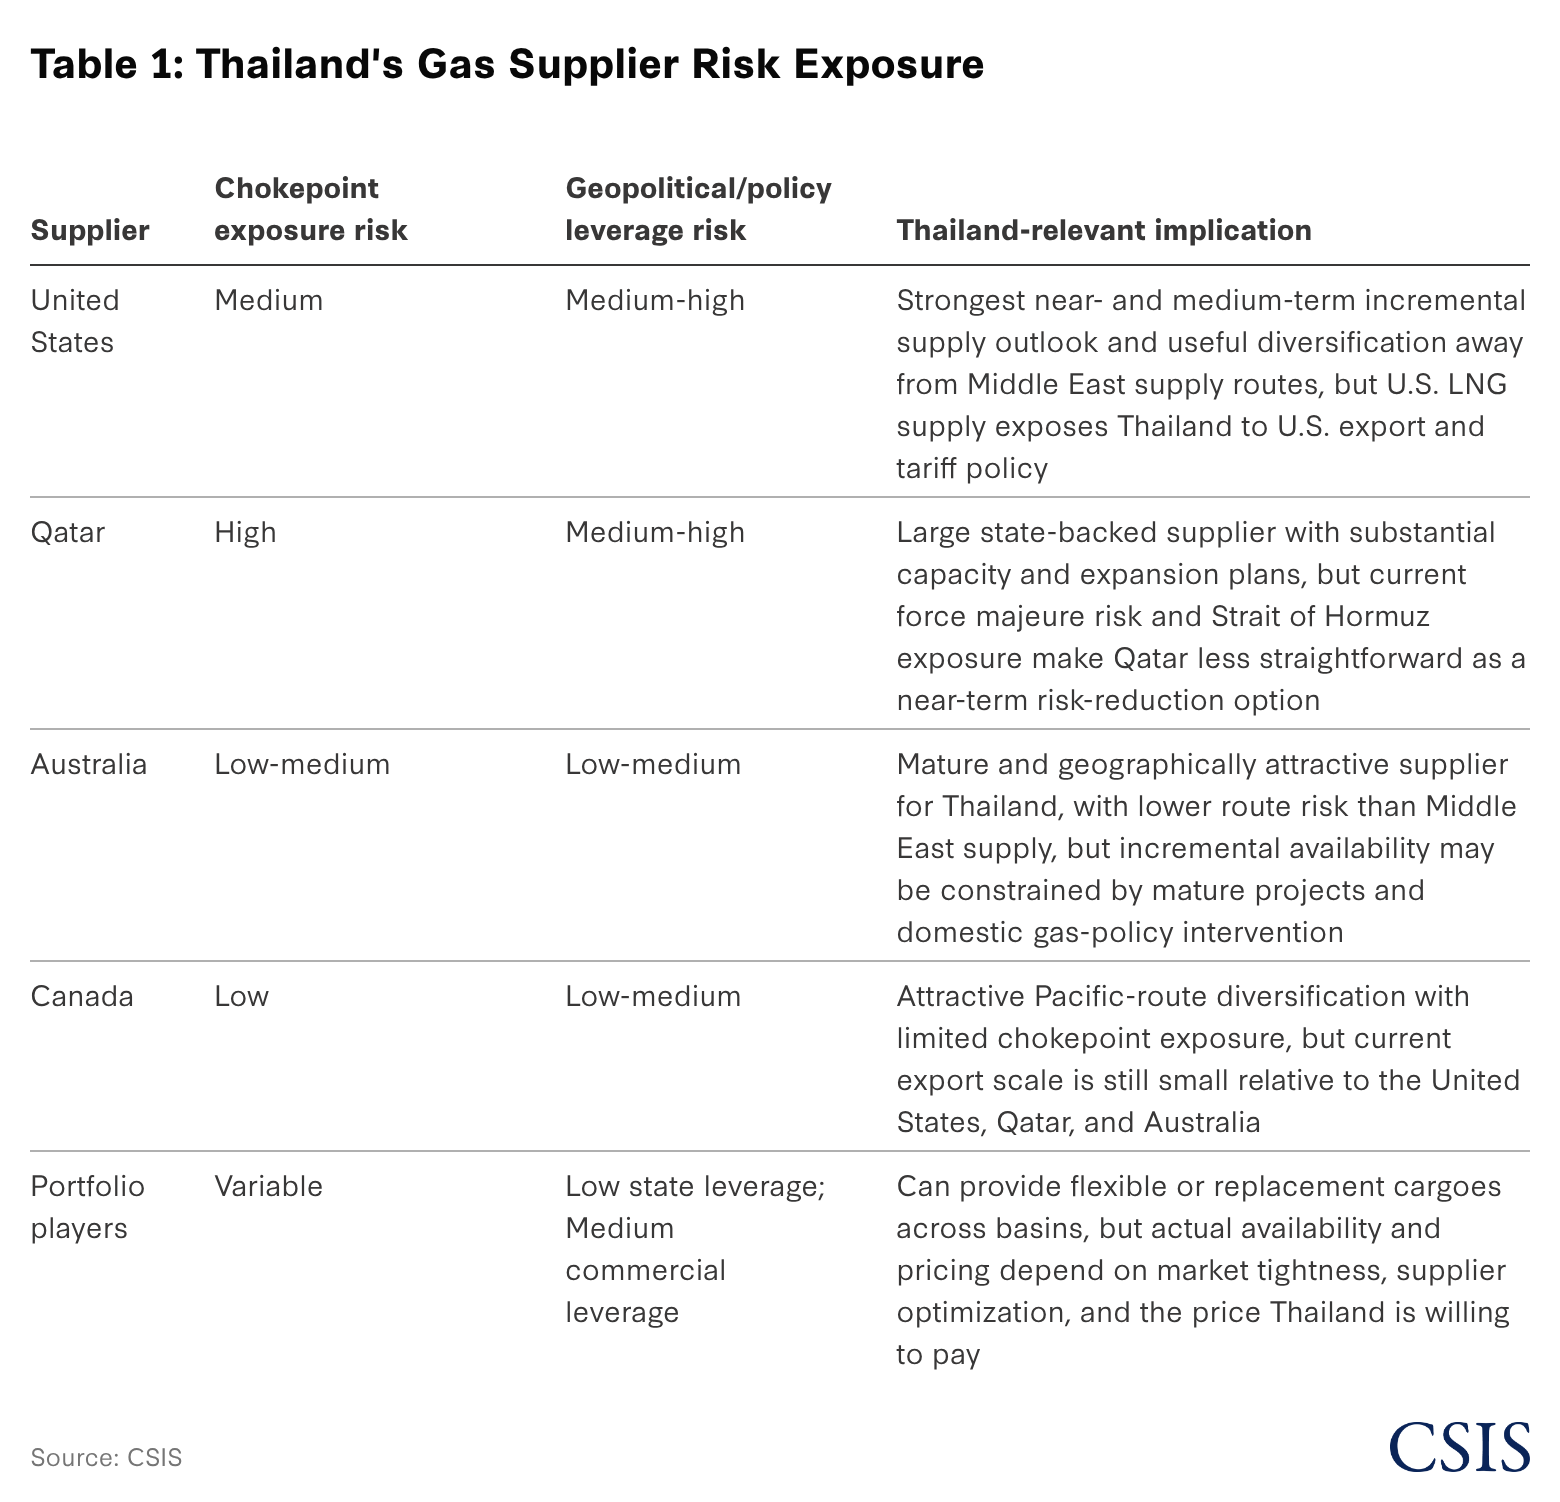Select the Qatar supplier cell

point(68,532)
